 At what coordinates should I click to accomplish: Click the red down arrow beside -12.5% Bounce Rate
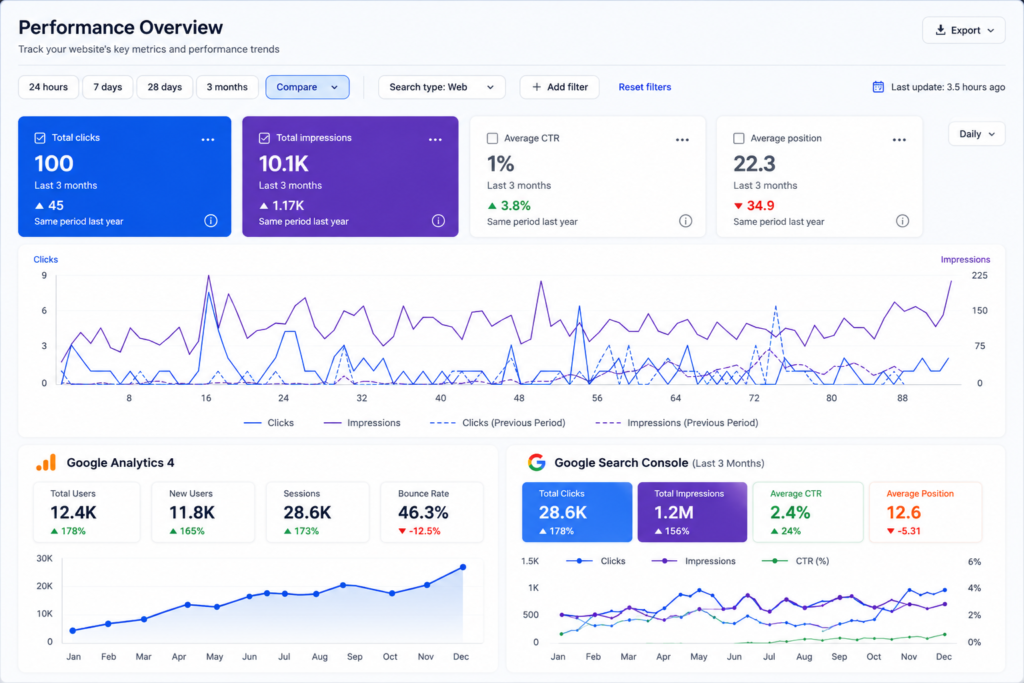(402, 532)
